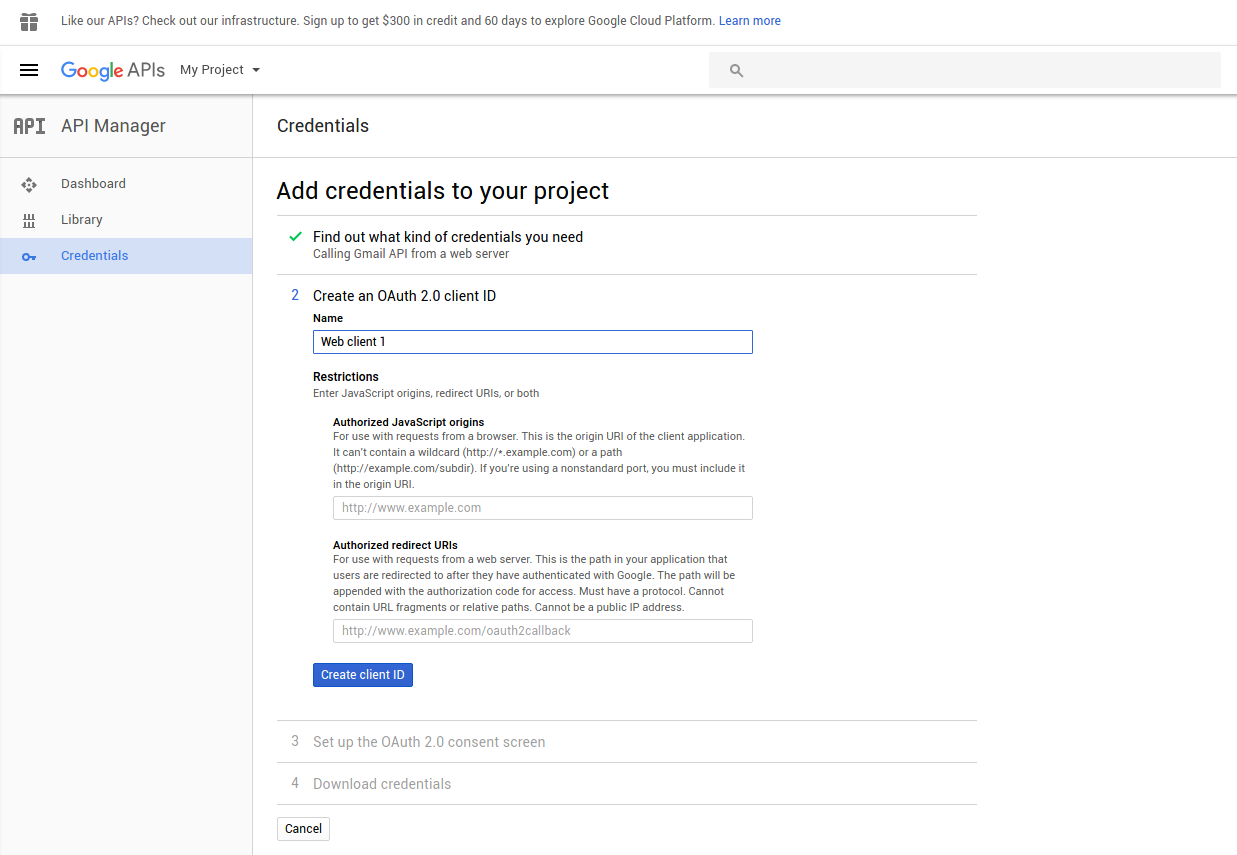Viewport: 1237px width, 855px height.
Task: Click the gift icon in the promo banner
Action: click(x=29, y=21)
